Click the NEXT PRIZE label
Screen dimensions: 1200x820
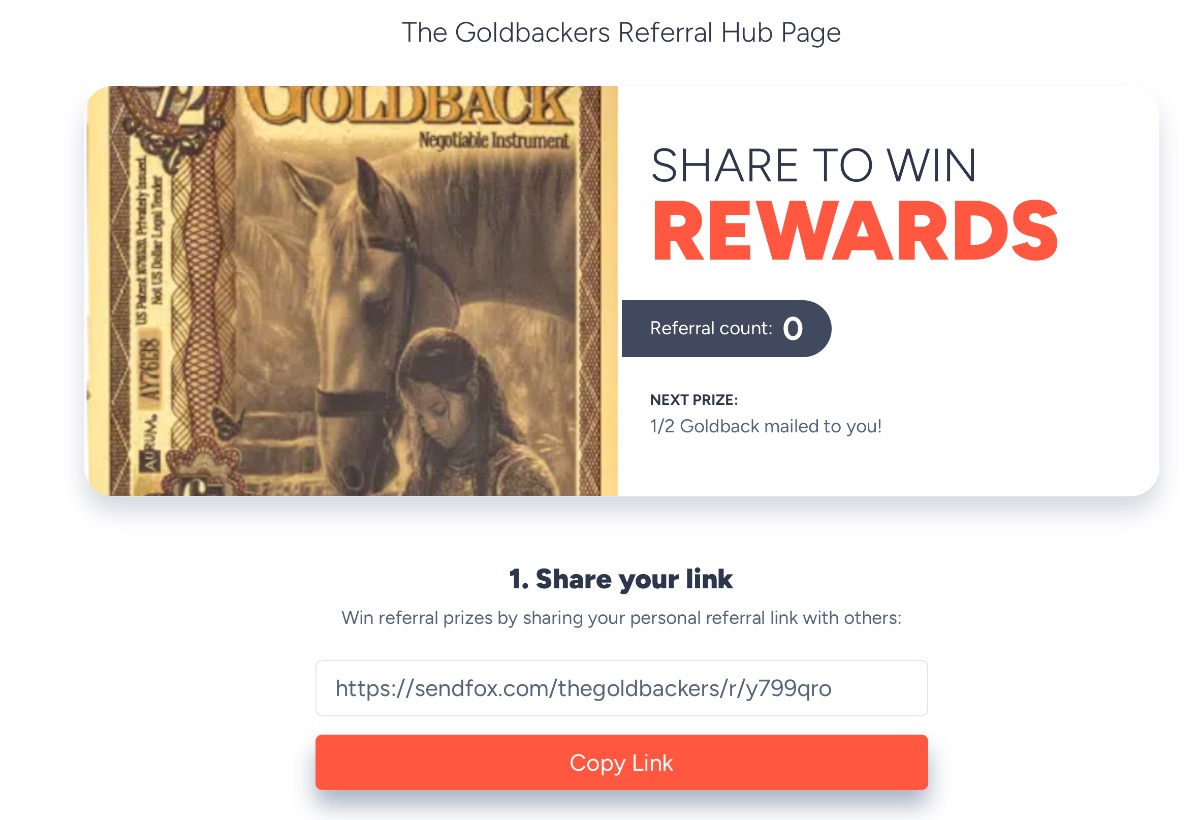point(694,400)
